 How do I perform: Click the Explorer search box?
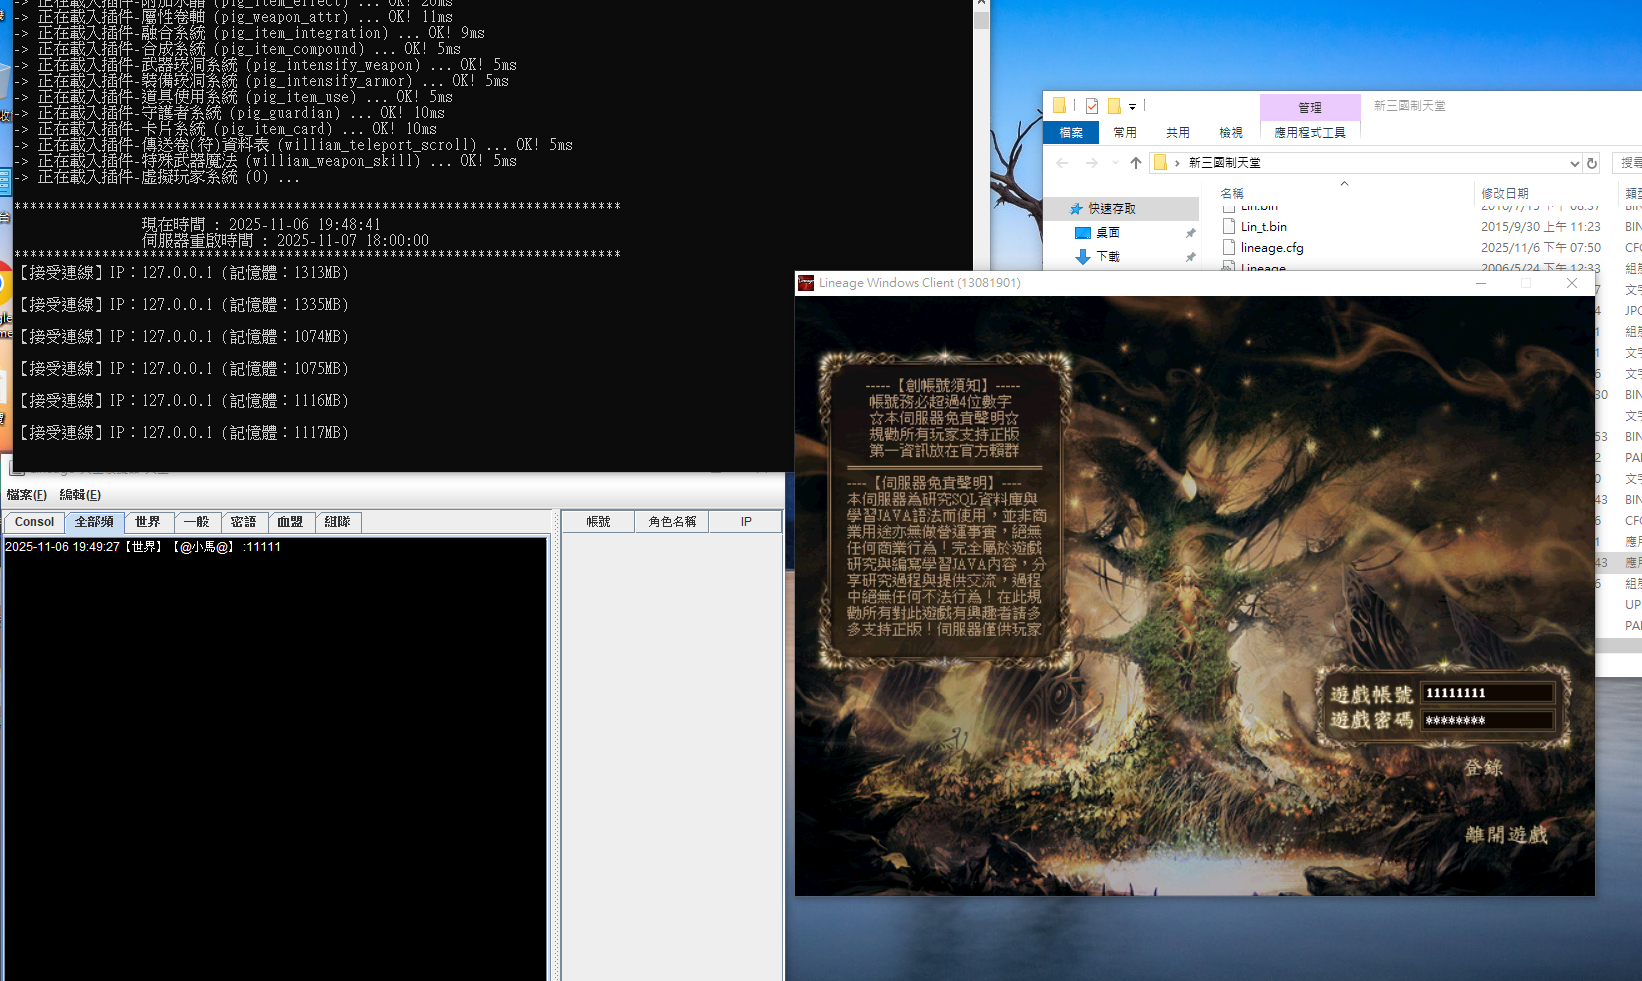pos(1628,163)
